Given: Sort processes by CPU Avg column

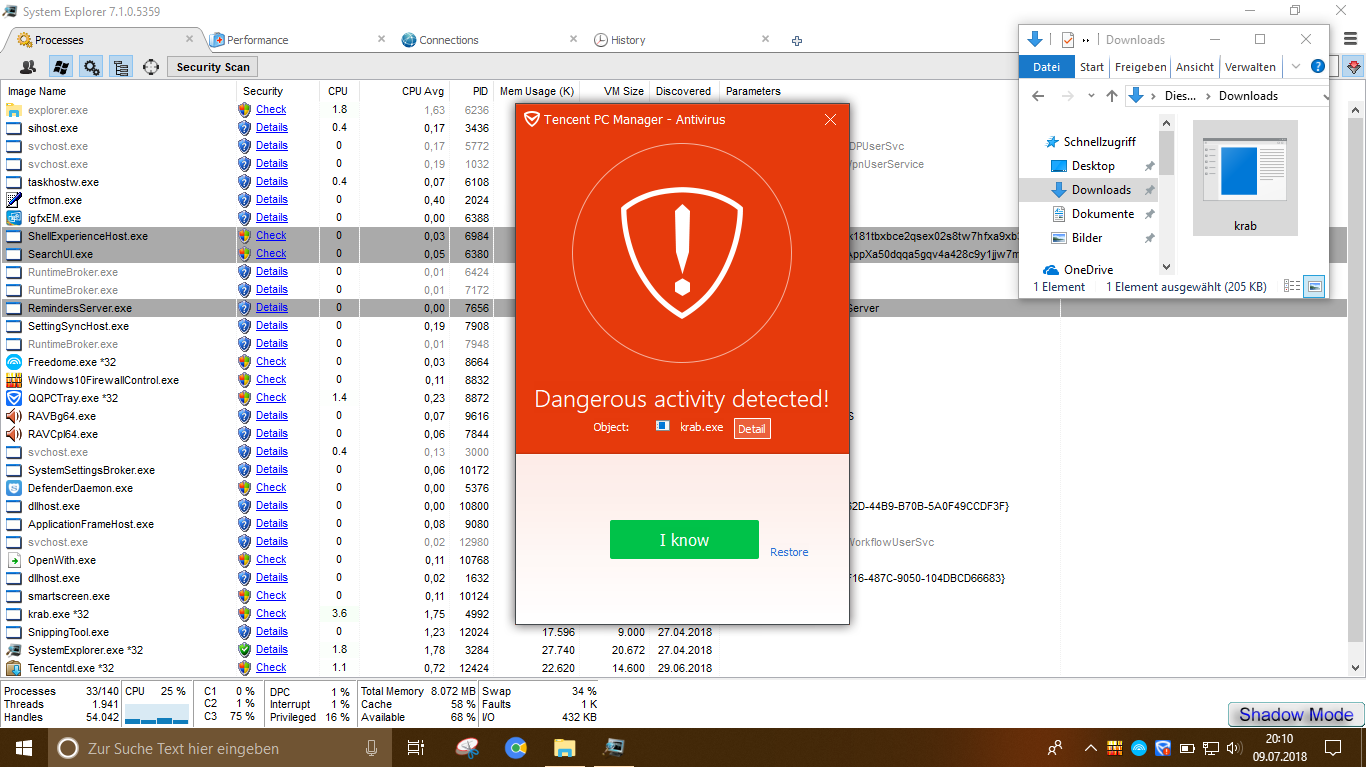Looking at the screenshot, I should click(423, 91).
